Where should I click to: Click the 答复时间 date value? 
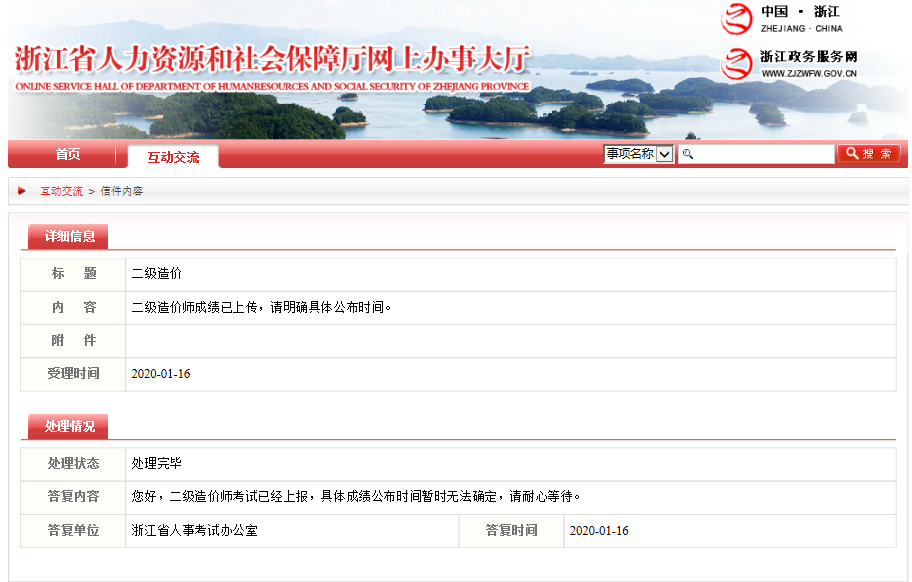coord(598,531)
